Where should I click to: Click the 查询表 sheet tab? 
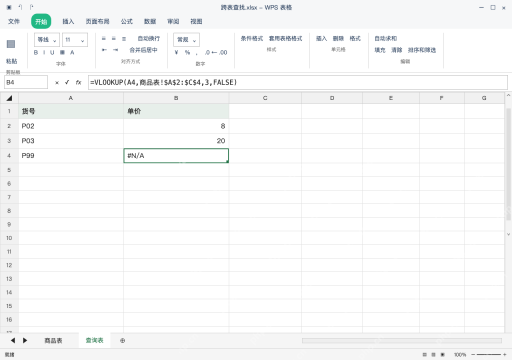click(95, 340)
